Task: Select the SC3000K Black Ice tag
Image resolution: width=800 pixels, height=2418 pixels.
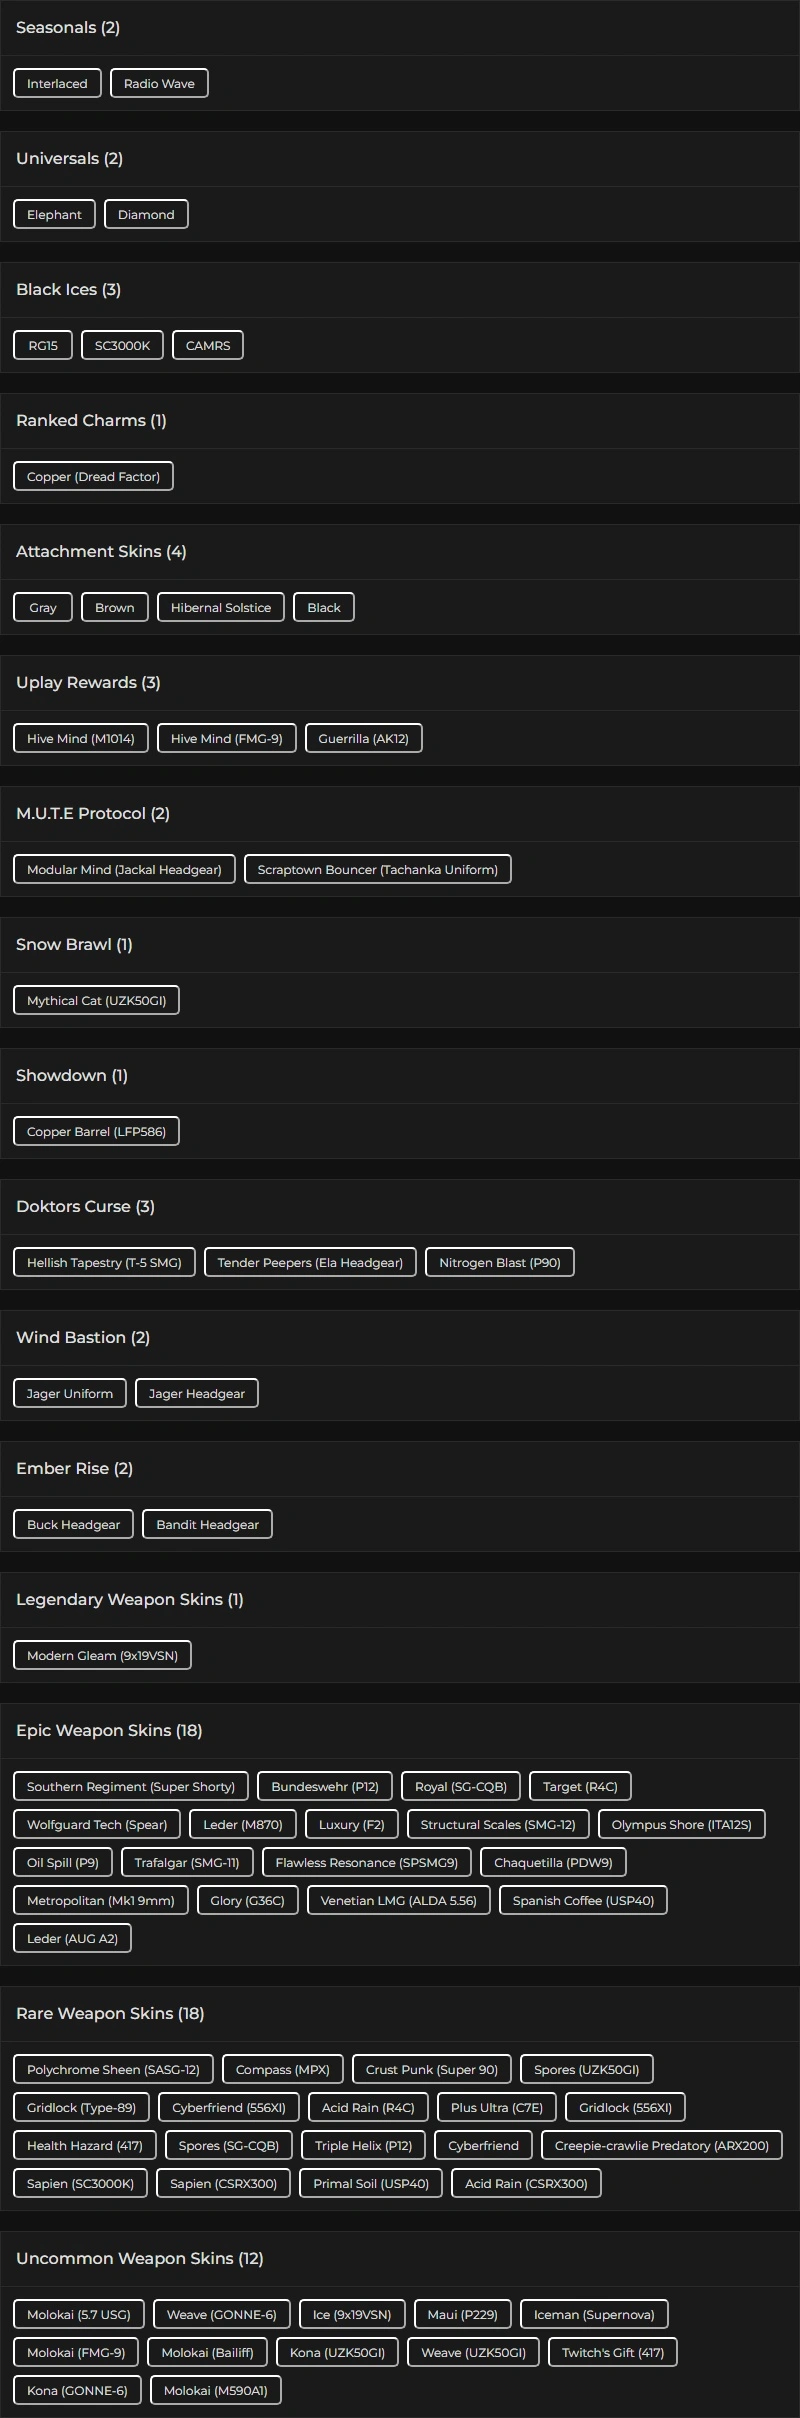Action: 122,346
